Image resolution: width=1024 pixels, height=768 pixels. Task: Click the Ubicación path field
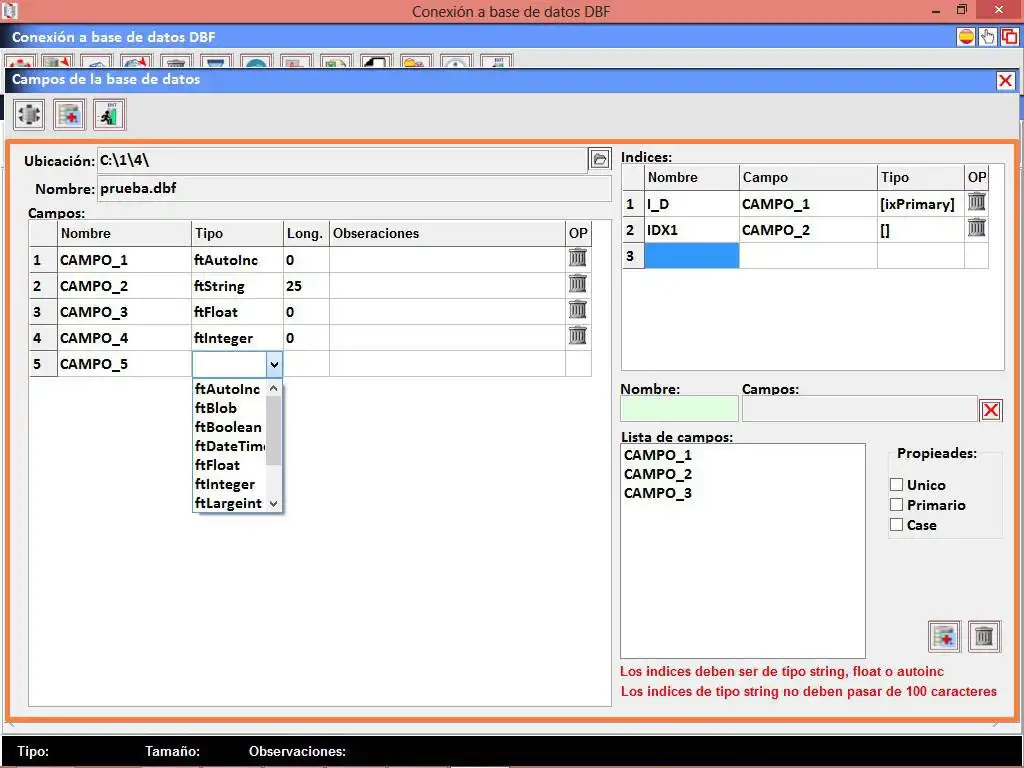click(342, 160)
